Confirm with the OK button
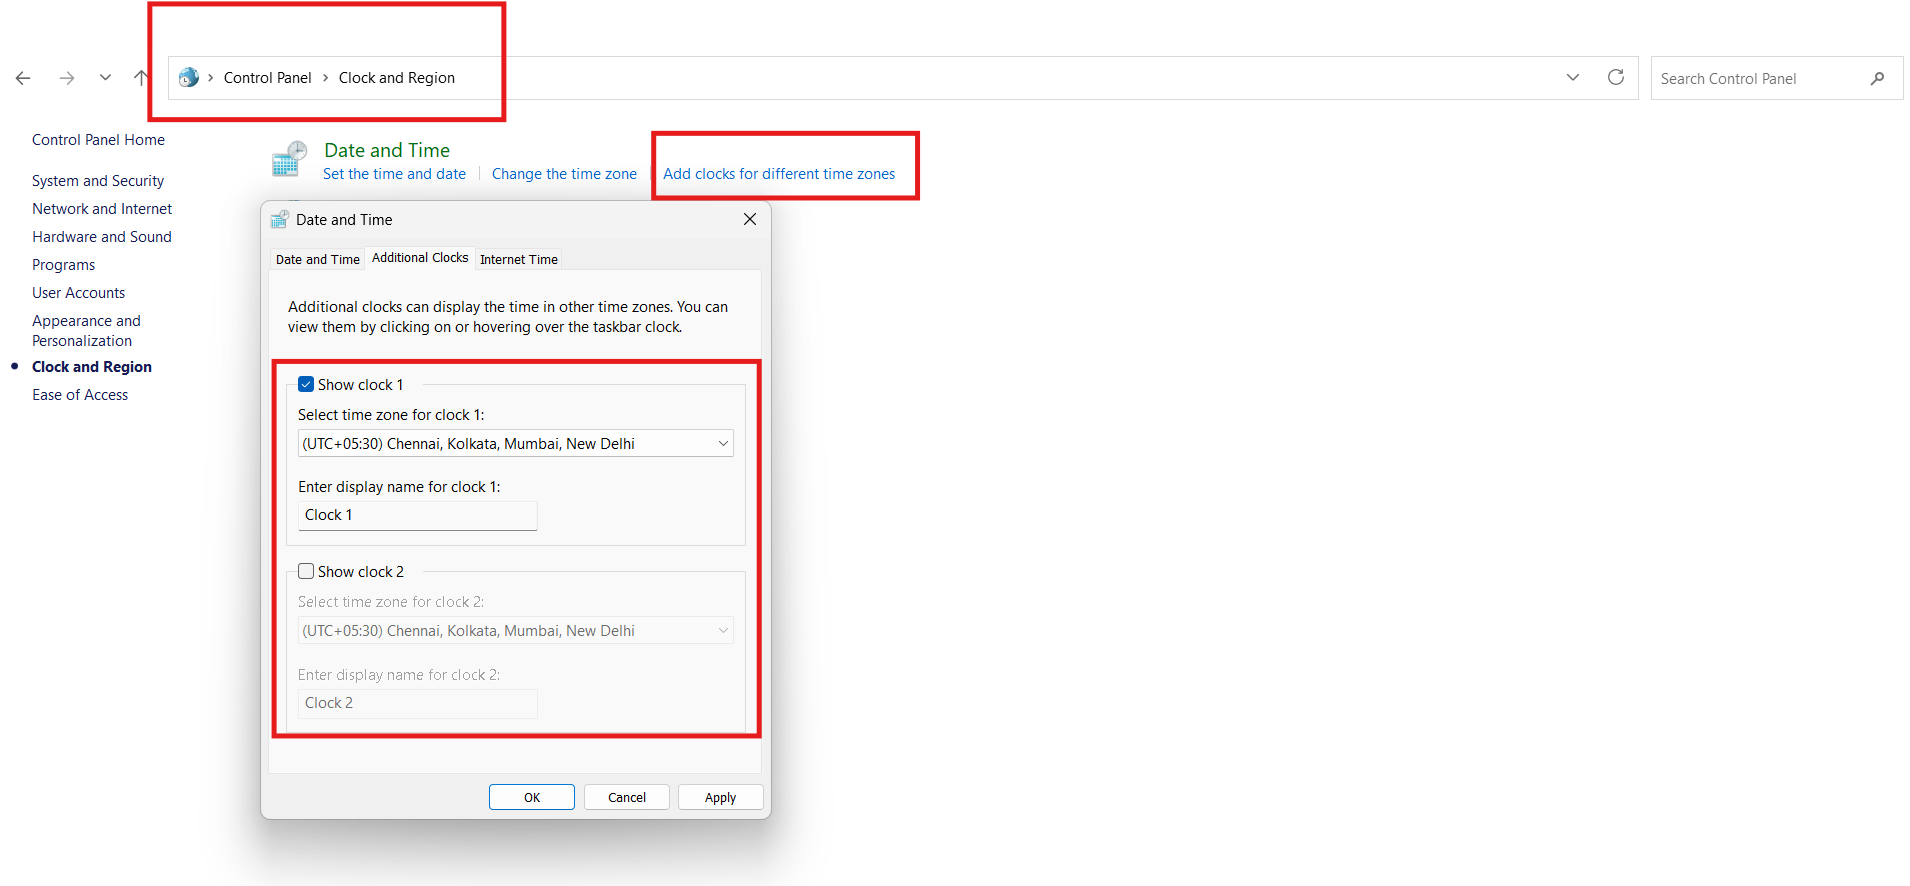 [532, 797]
